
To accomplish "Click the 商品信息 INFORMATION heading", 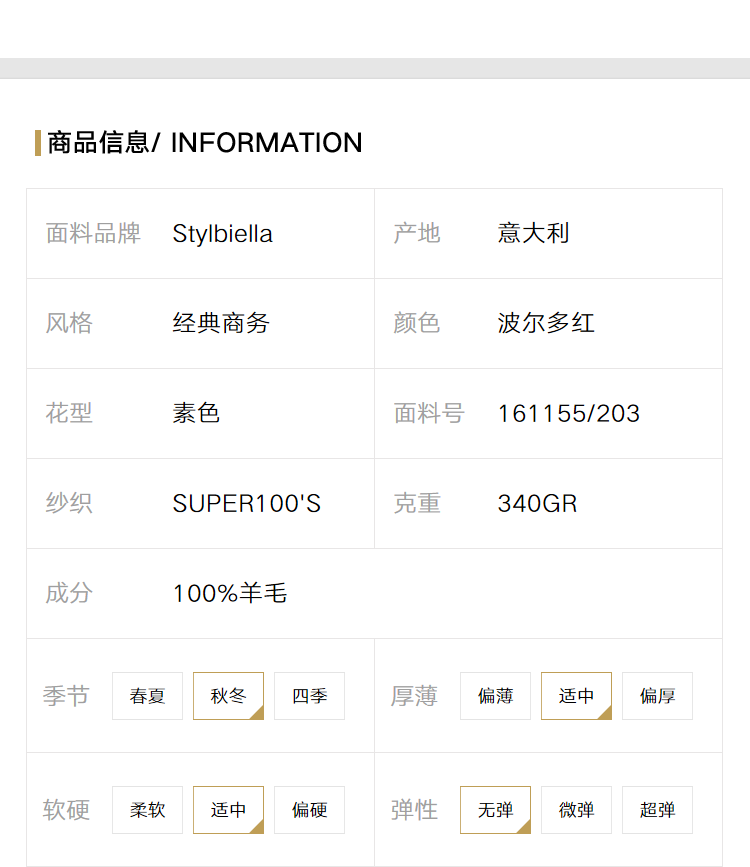I will 205,143.
